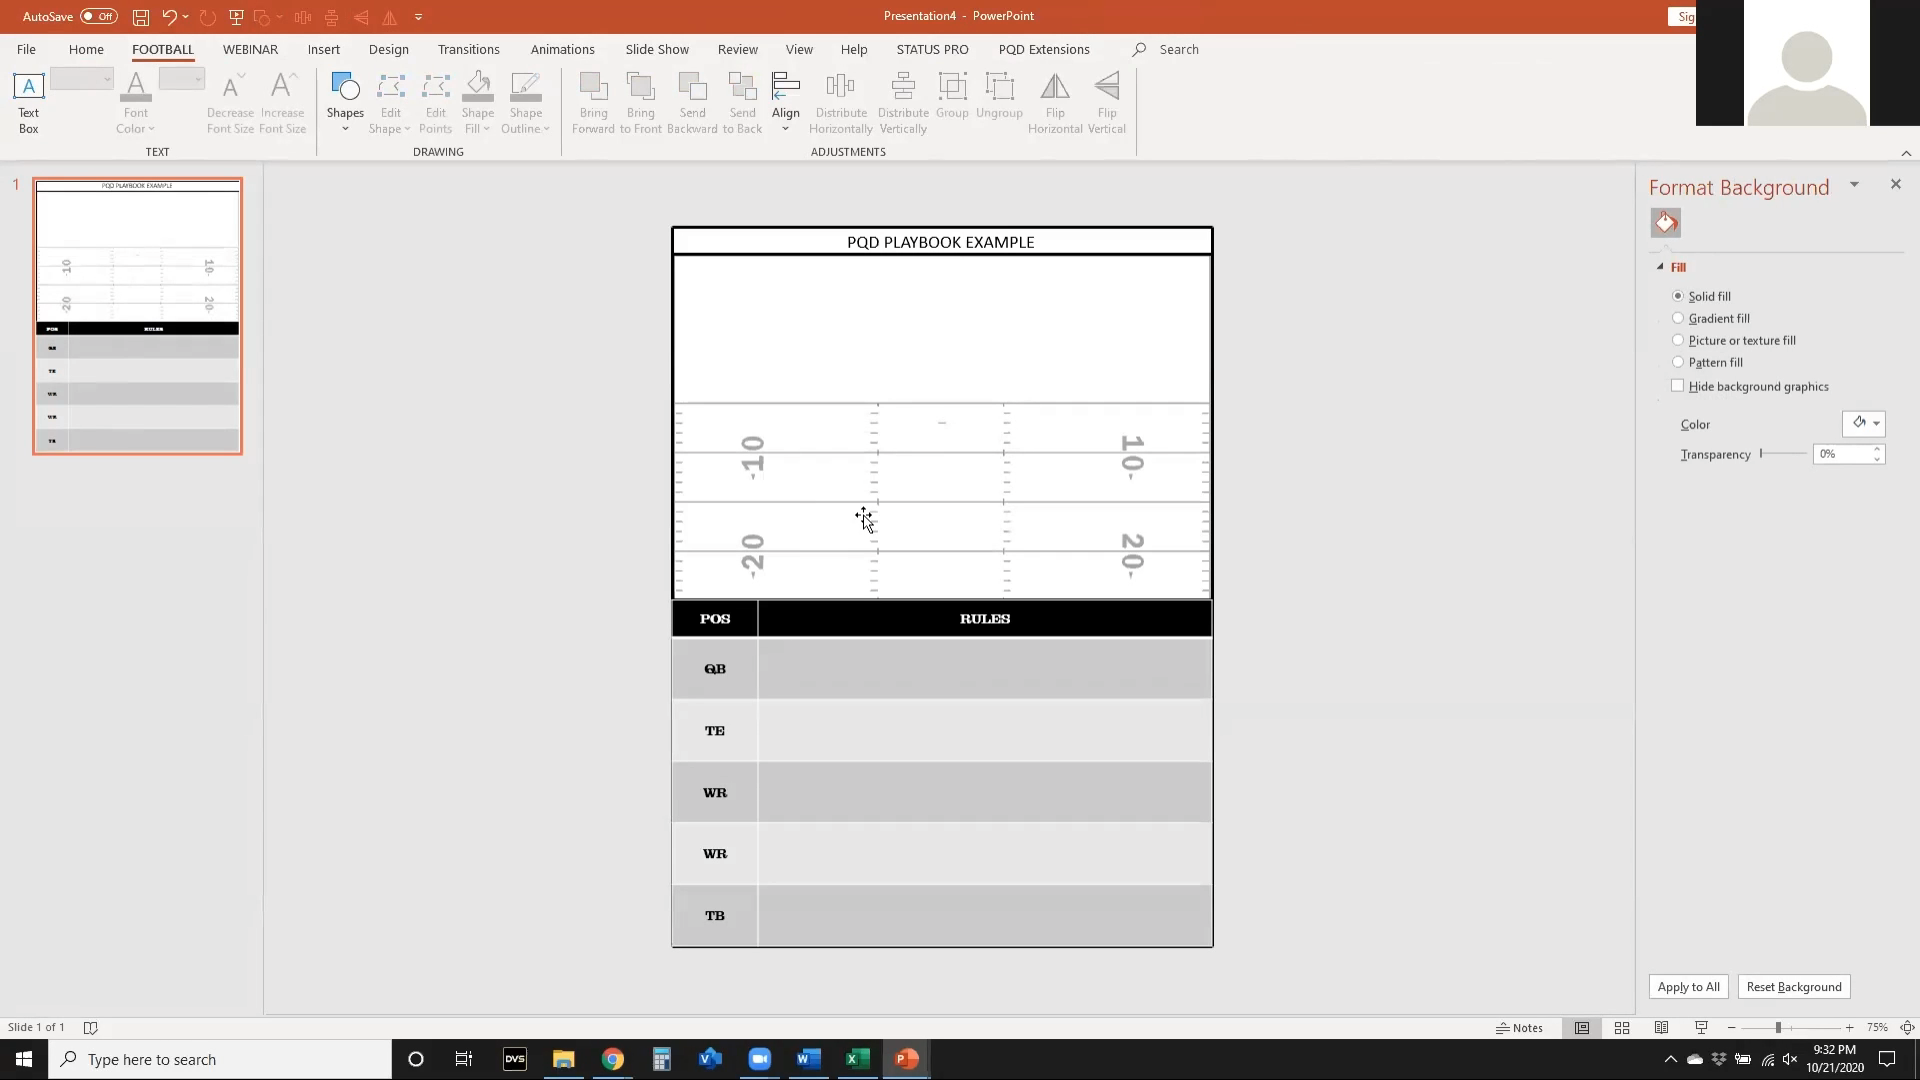Switch to Slide Sorter view
The width and height of the screenshot is (1920, 1080).
tap(1622, 1027)
